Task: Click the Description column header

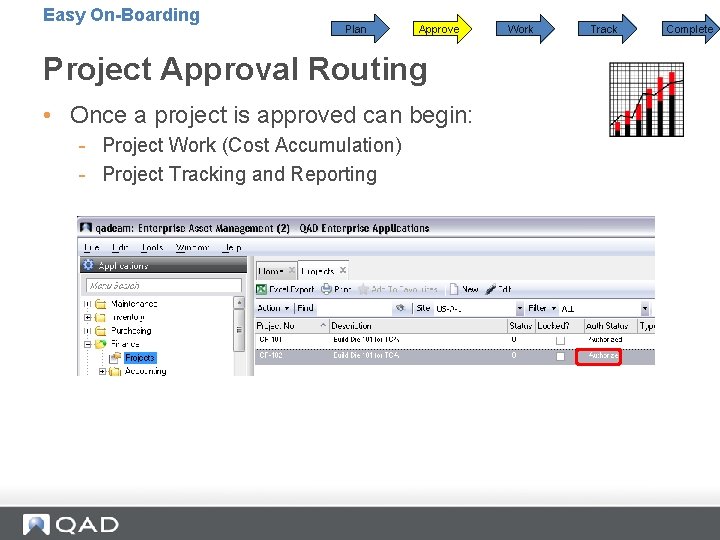Action: pyautogui.click(x=418, y=326)
